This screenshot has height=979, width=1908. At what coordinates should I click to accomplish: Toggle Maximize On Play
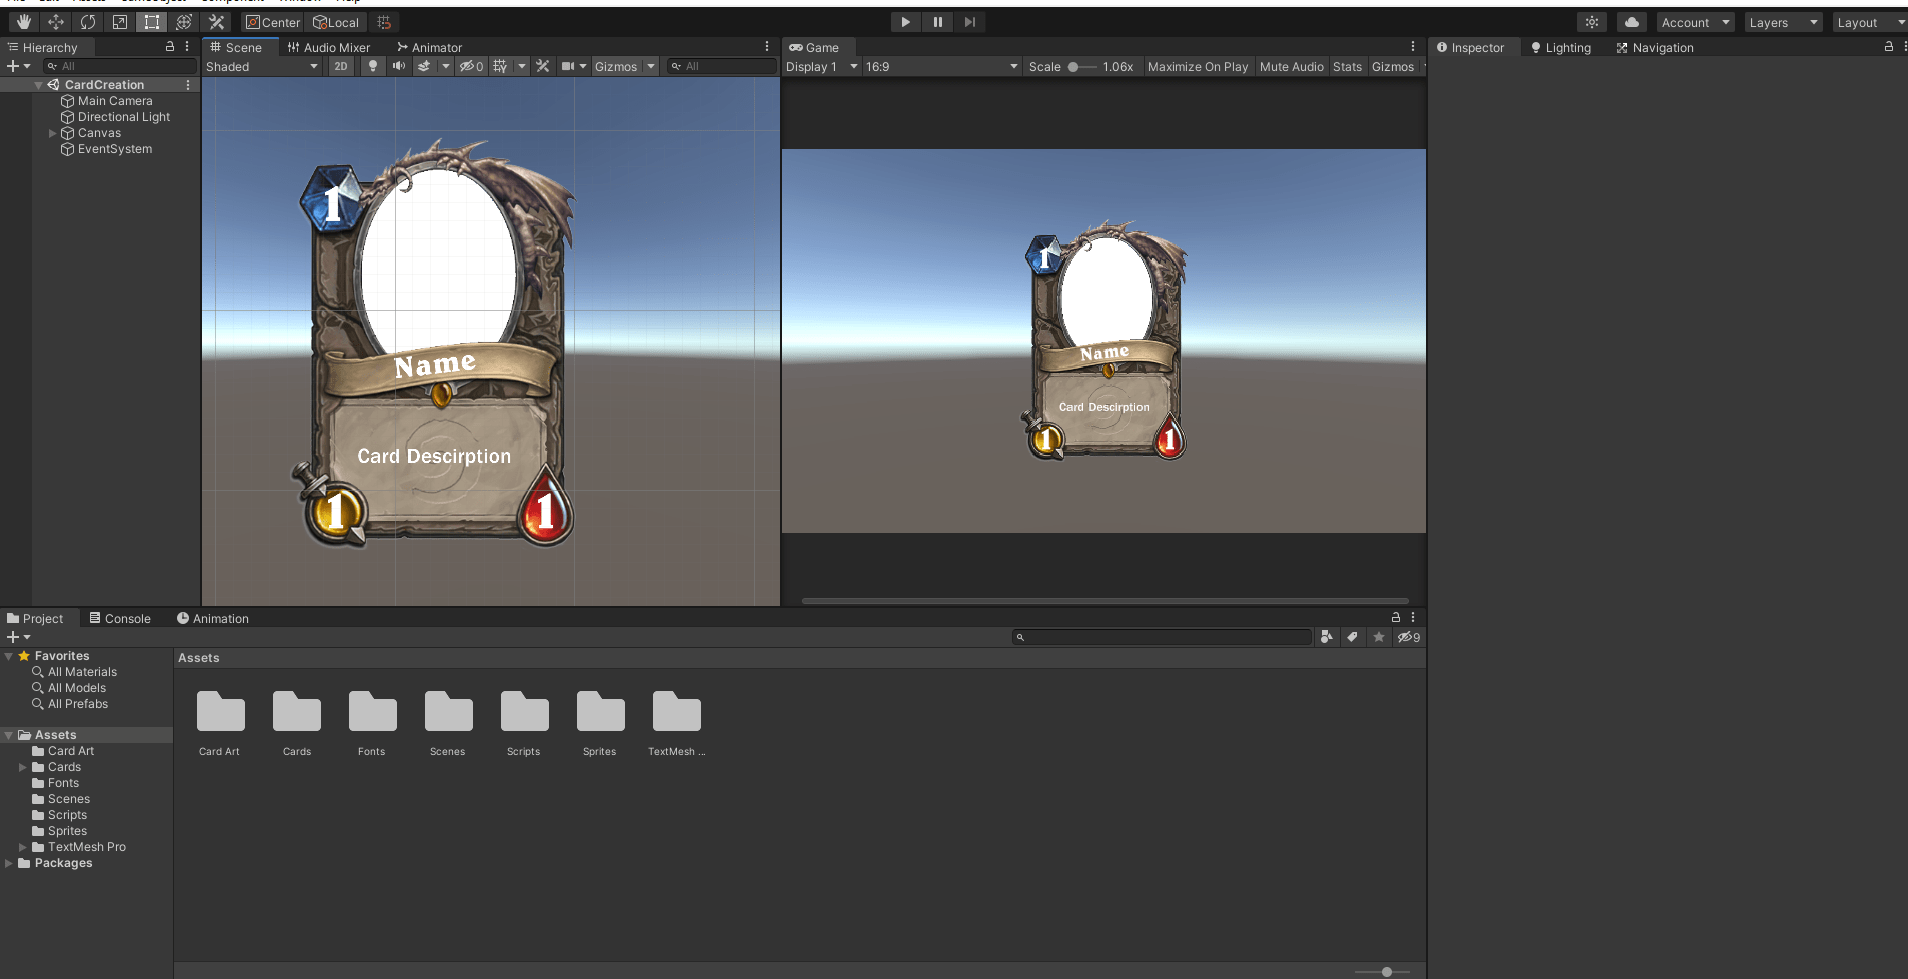[x=1198, y=67]
